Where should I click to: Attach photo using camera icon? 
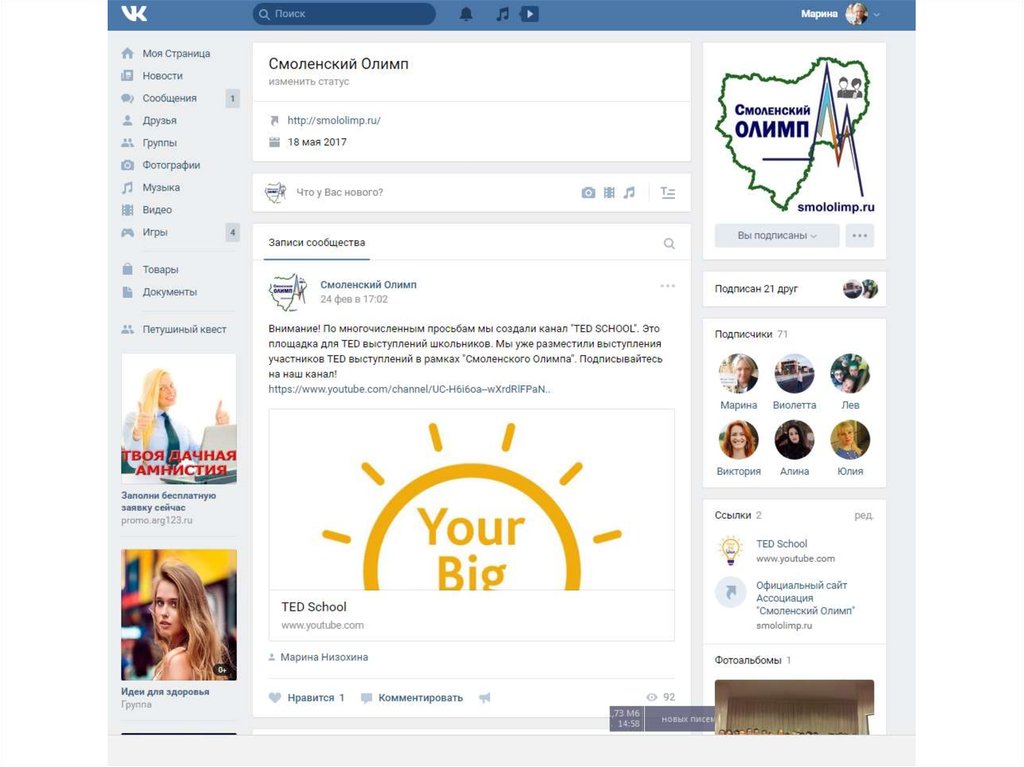click(588, 193)
